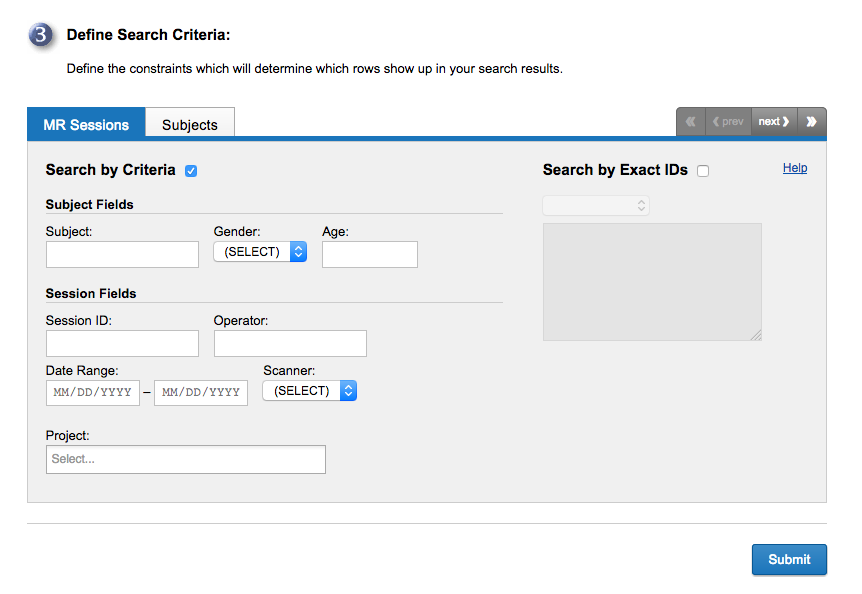862x594 pixels.
Task: Open the Gender dropdown
Action: [x=260, y=252]
